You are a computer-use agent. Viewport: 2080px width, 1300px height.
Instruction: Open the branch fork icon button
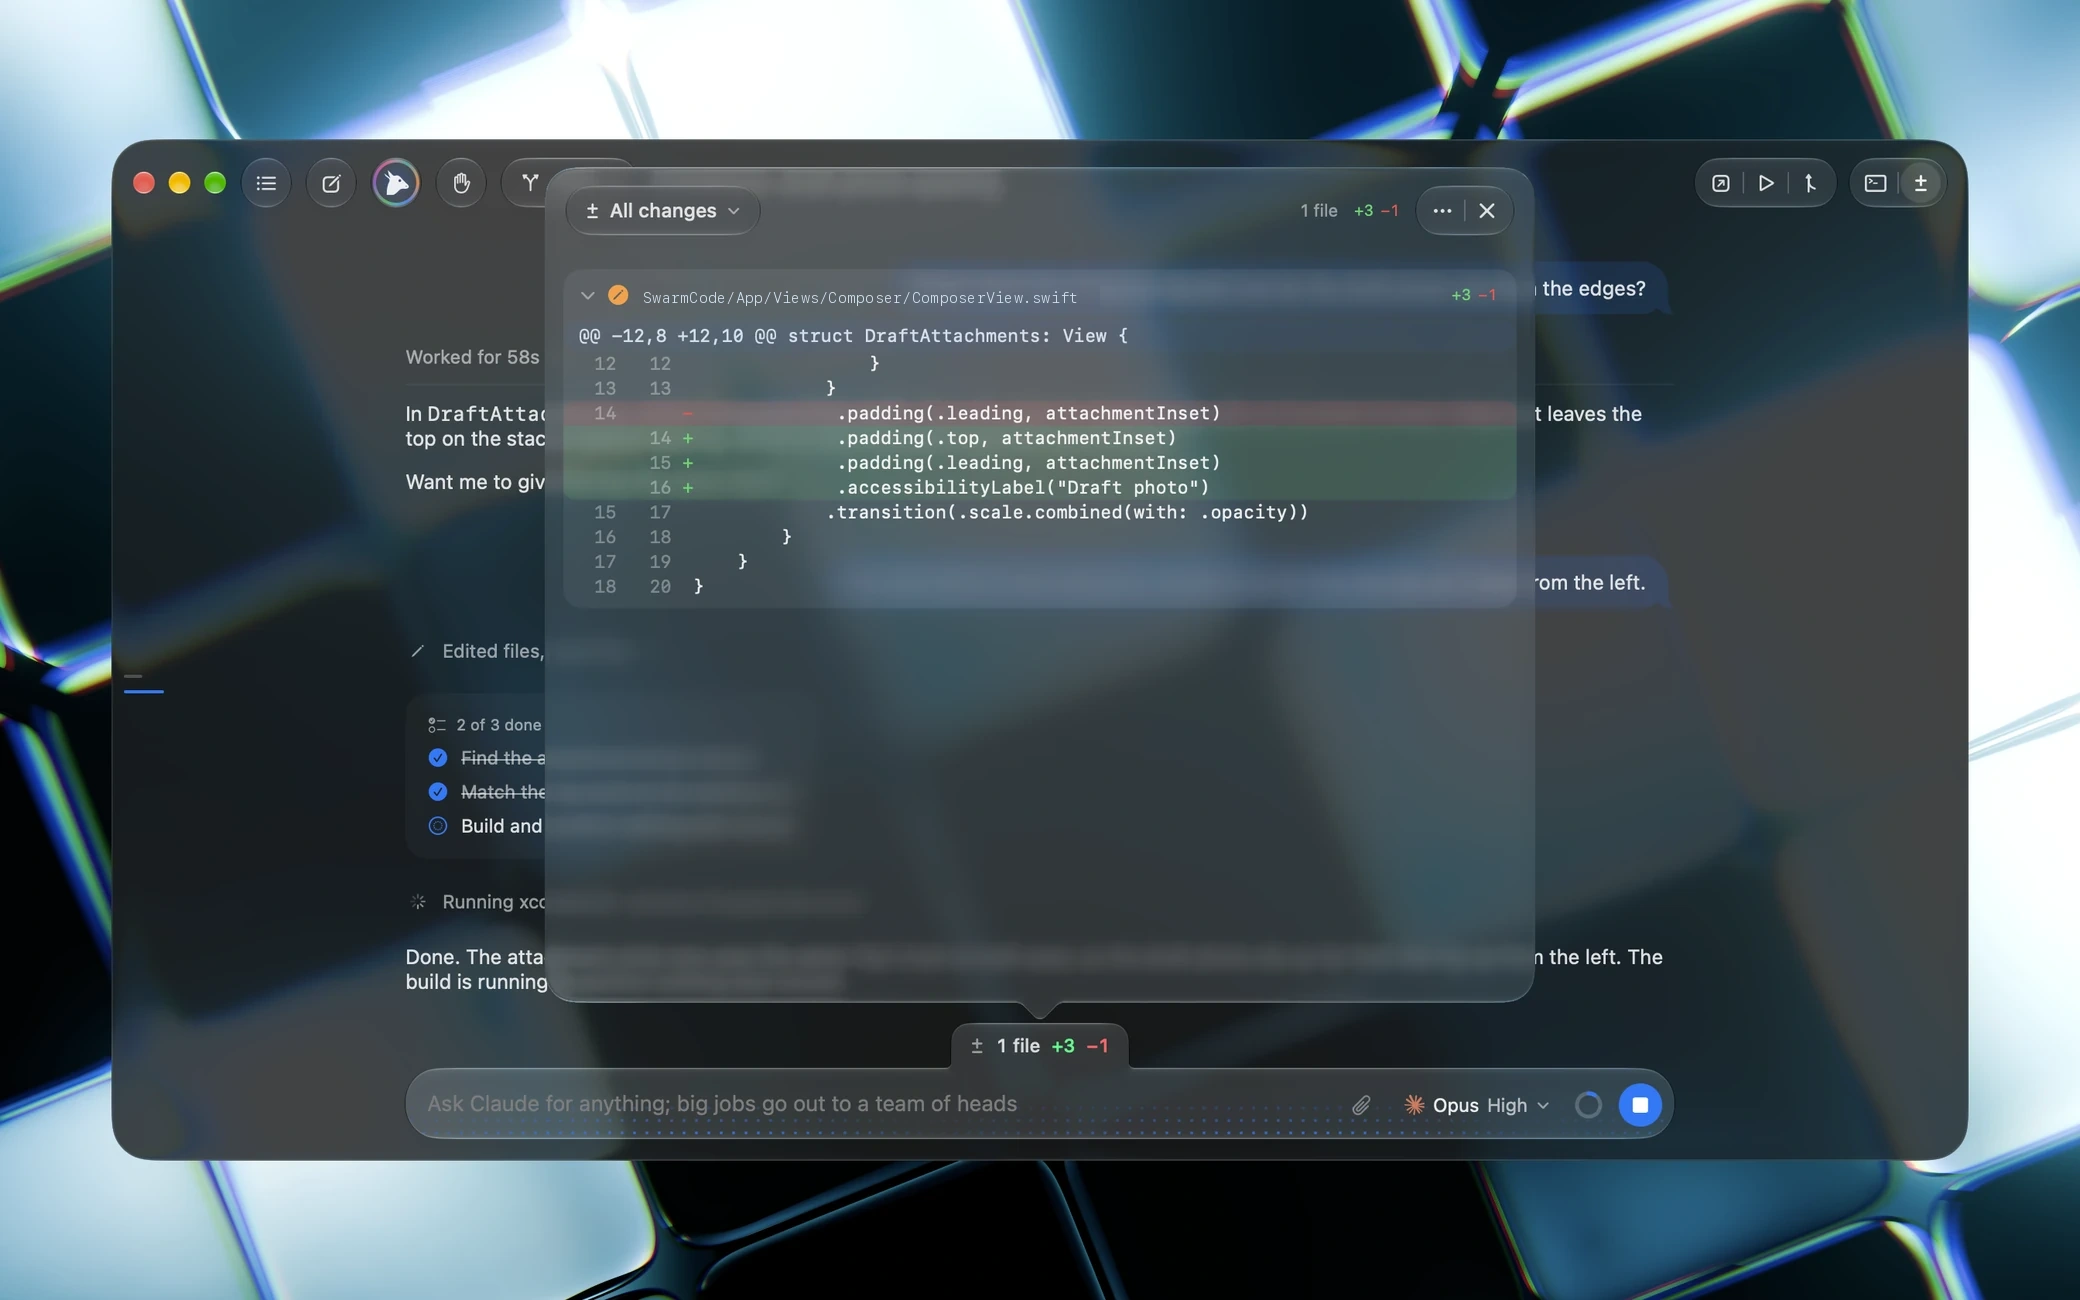(530, 183)
